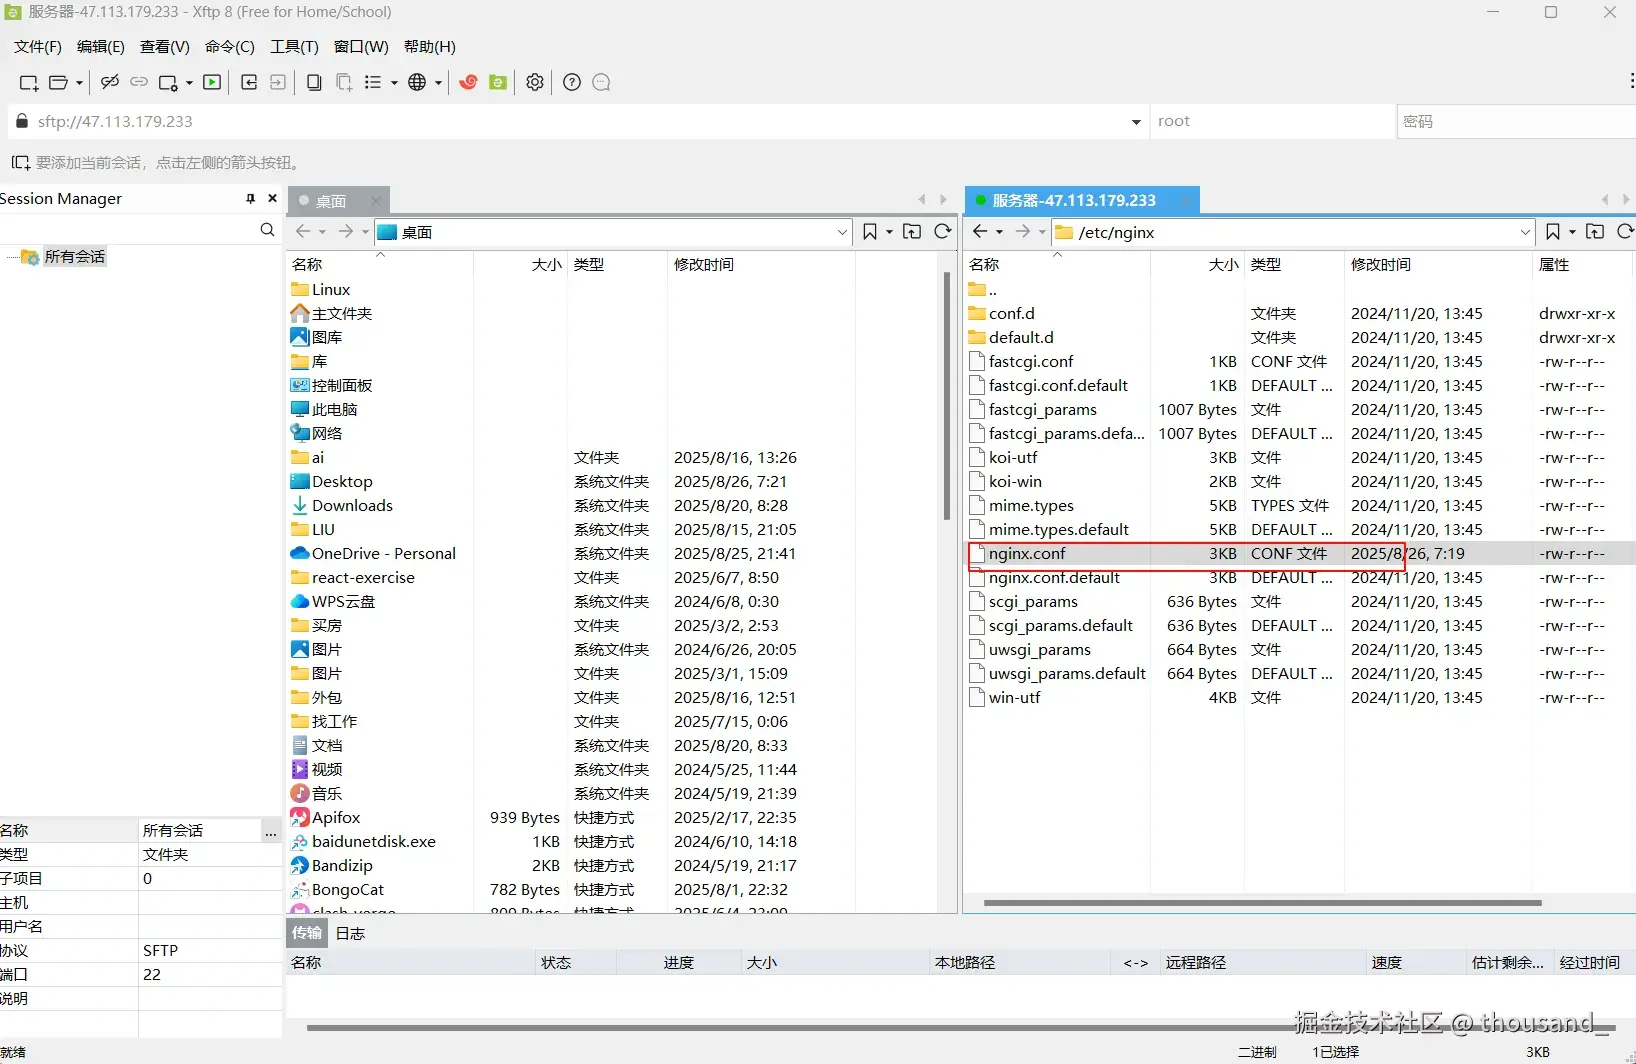Expand the remote bookmark dropdown arrow
This screenshot has width=1636, height=1064.
1573,233
